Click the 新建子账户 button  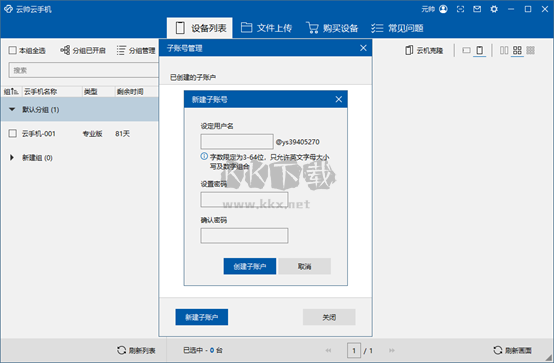point(202,317)
